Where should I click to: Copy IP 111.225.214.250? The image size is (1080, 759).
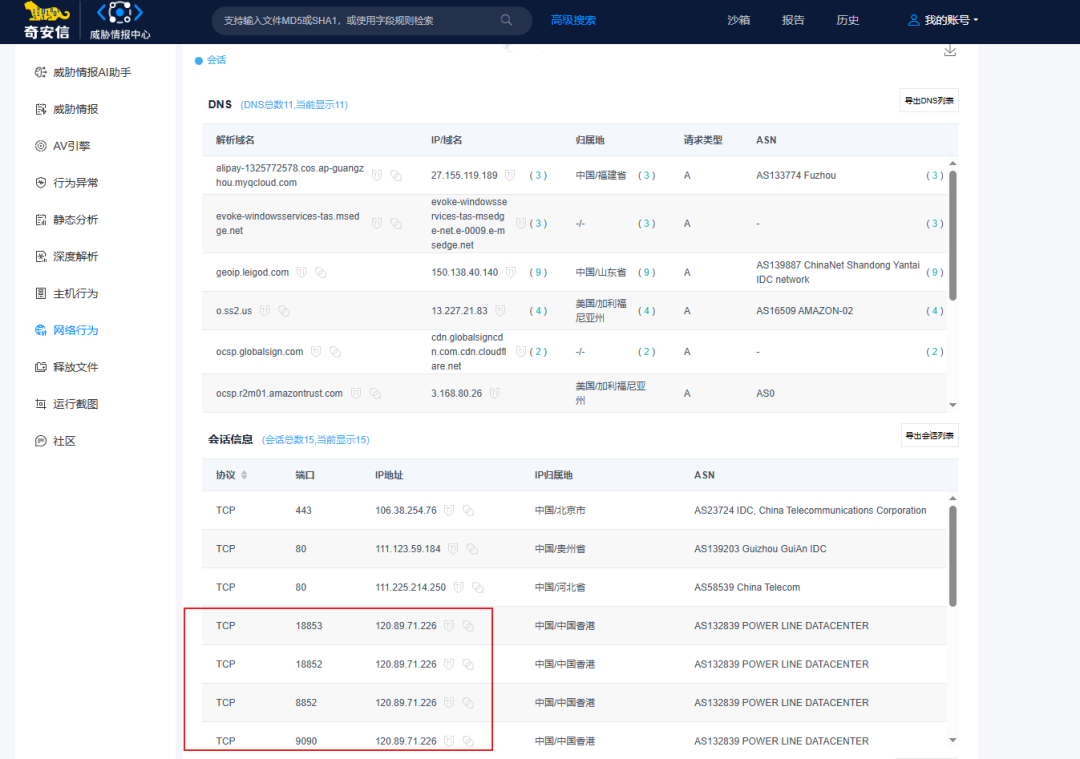click(x=478, y=588)
